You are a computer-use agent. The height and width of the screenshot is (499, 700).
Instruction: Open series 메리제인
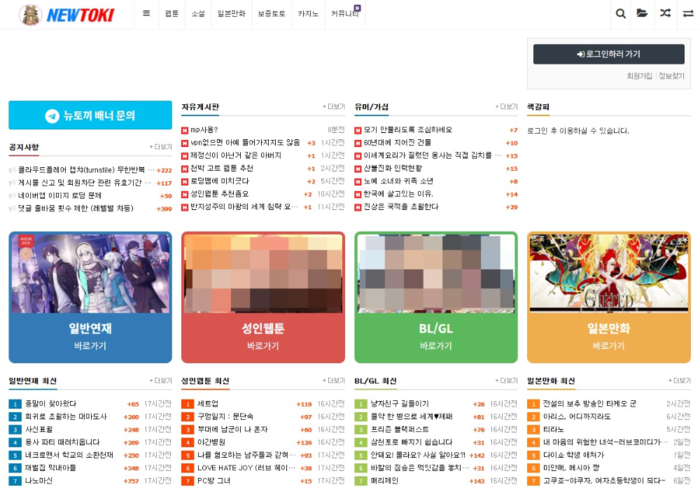pyautogui.click(x=384, y=481)
